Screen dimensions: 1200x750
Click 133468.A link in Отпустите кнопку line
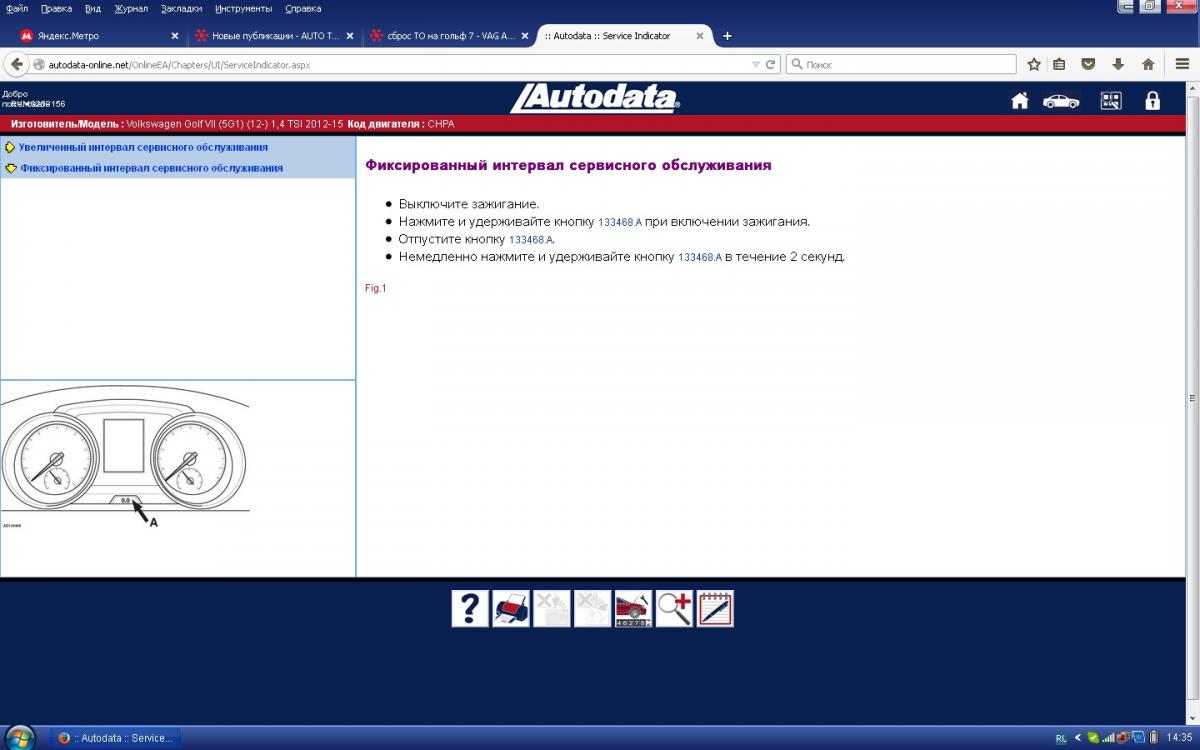pyautogui.click(x=531, y=240)
